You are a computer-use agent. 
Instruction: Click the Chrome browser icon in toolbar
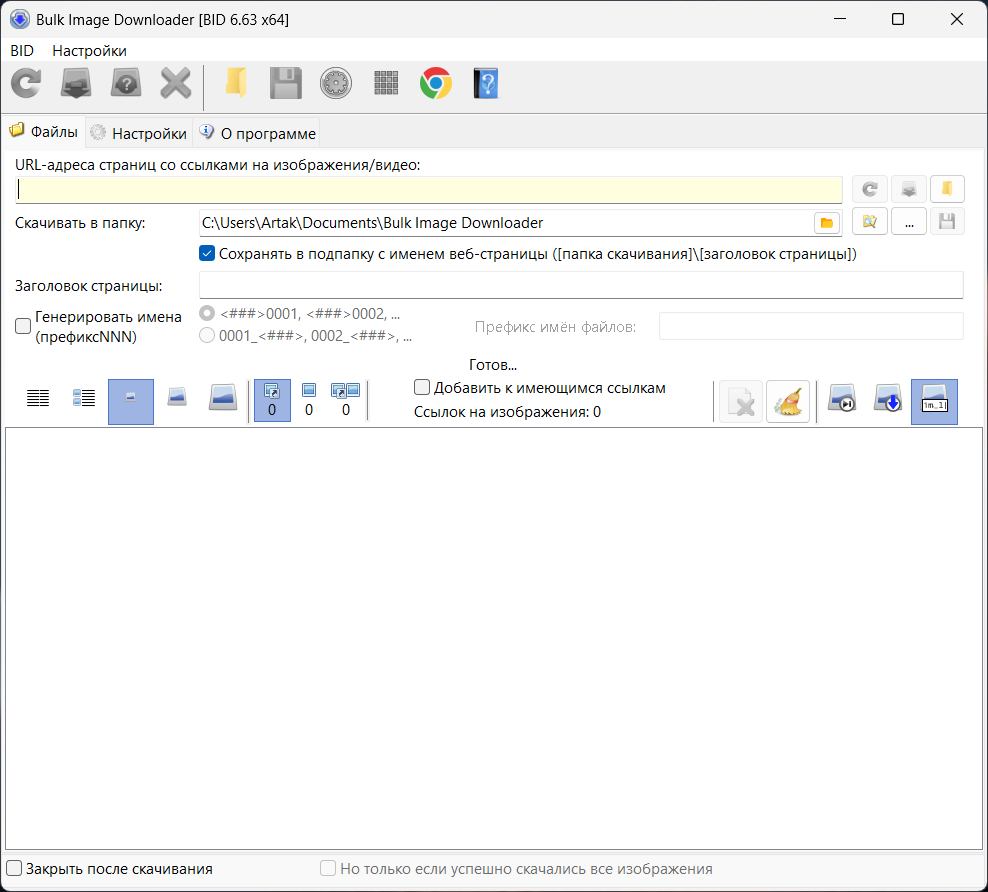(x=436, y=83)
